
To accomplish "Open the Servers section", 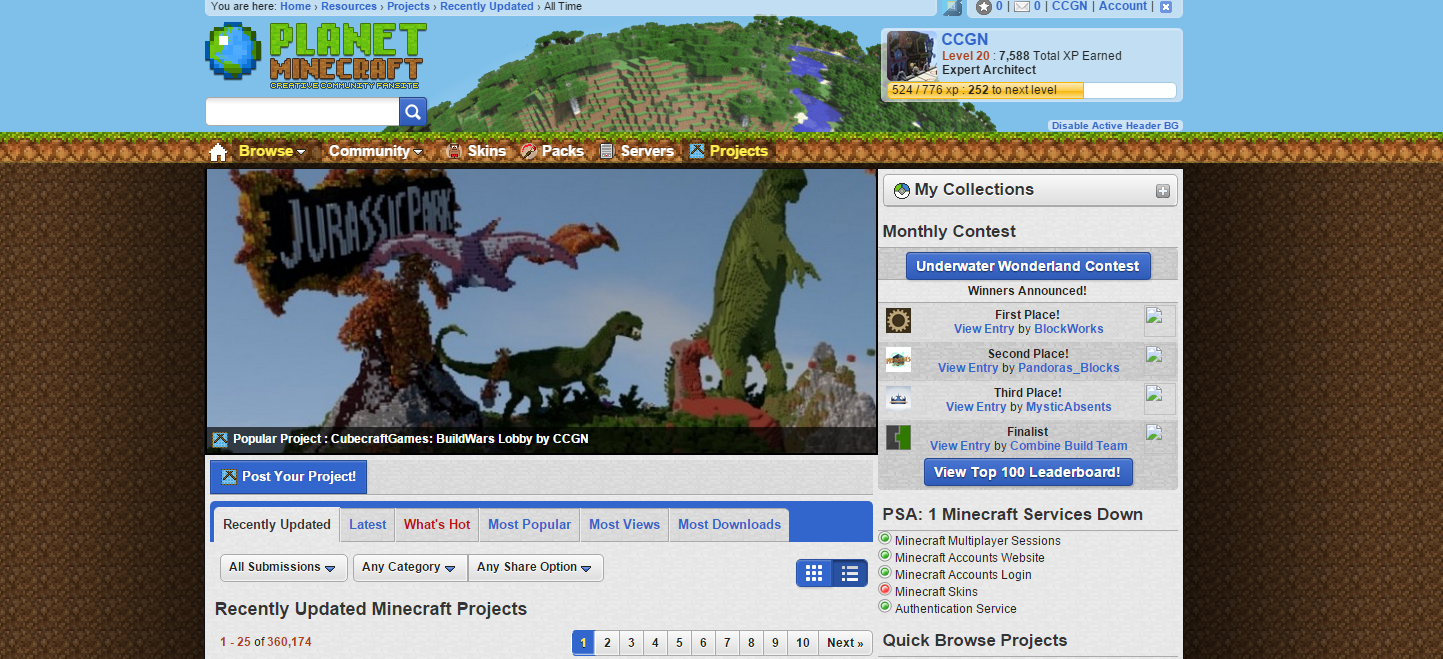I will 636,151.
